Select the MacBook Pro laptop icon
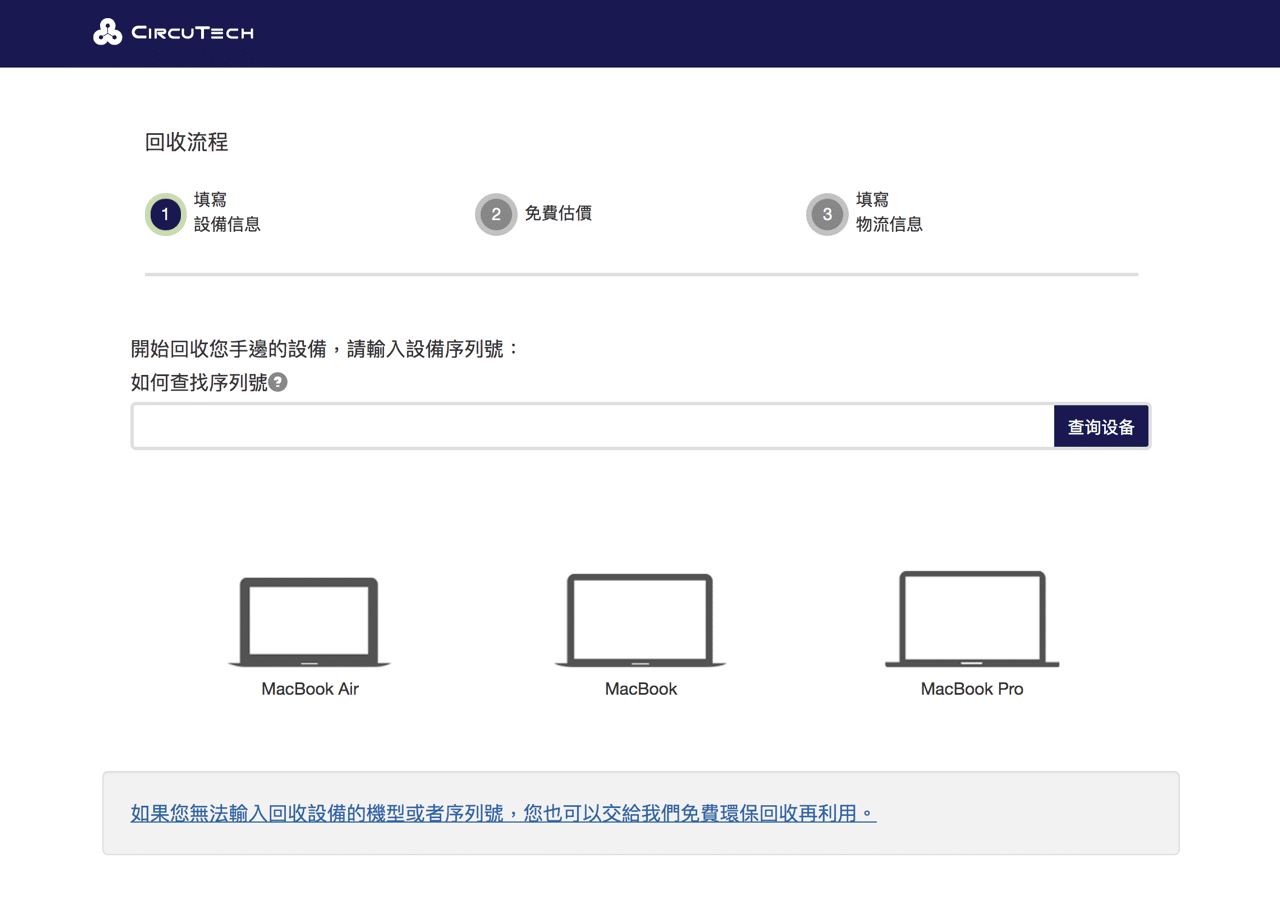This screenshot has width=1280, height=898. coord(972,619)
